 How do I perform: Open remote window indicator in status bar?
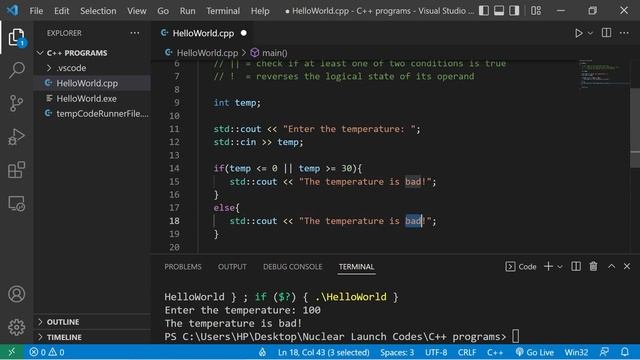coord(11,352)
